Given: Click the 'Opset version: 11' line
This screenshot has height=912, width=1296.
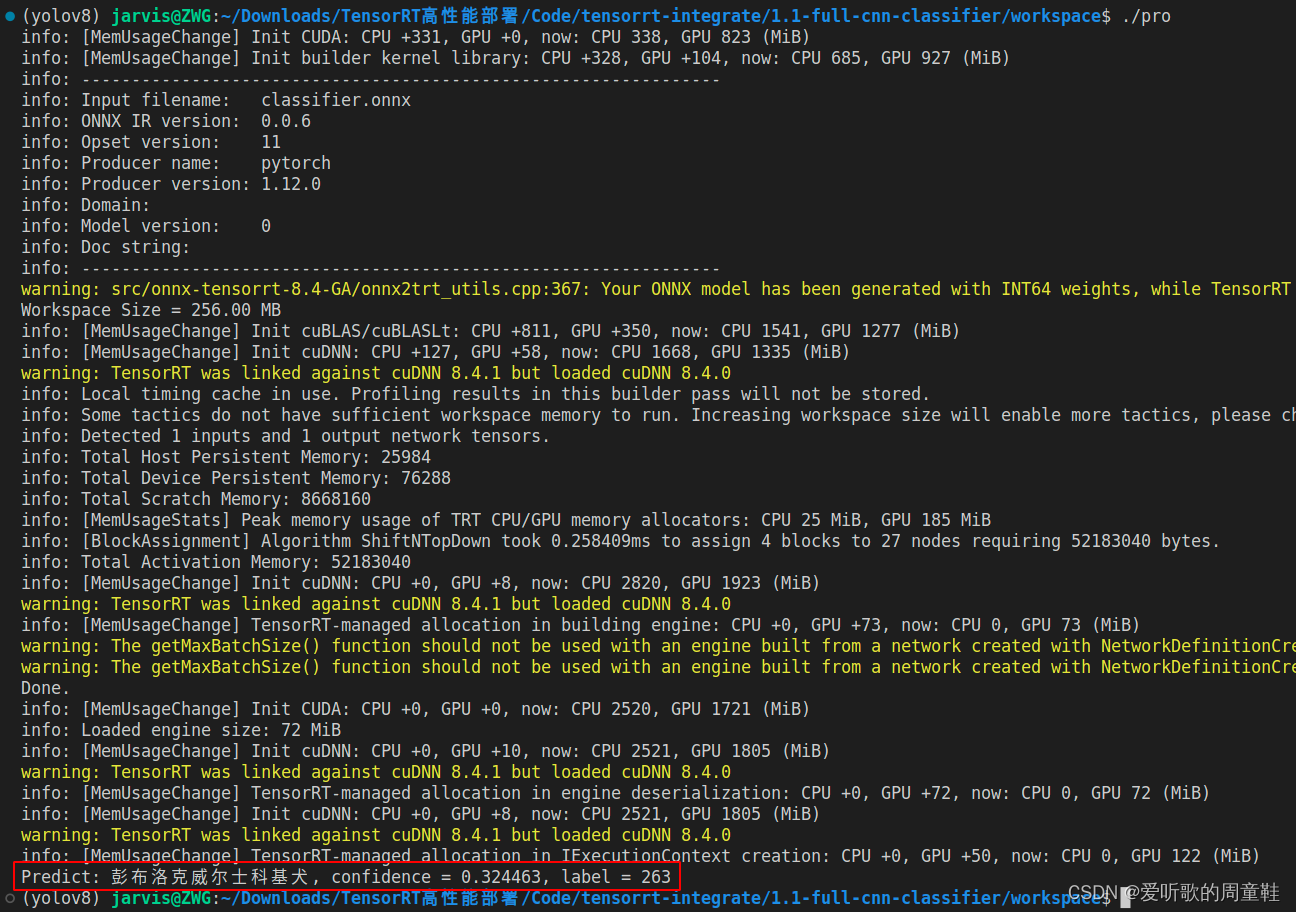Looking at the screenshot, I should [x=151, y=142].
